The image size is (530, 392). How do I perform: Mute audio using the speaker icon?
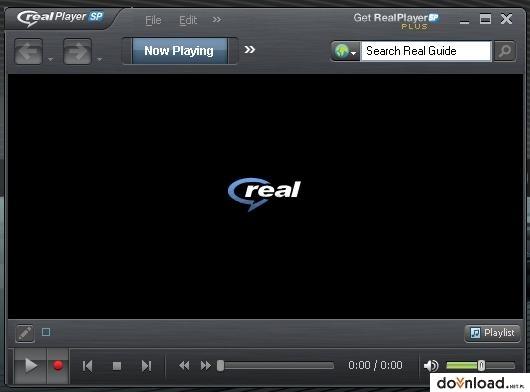(431, 366)
